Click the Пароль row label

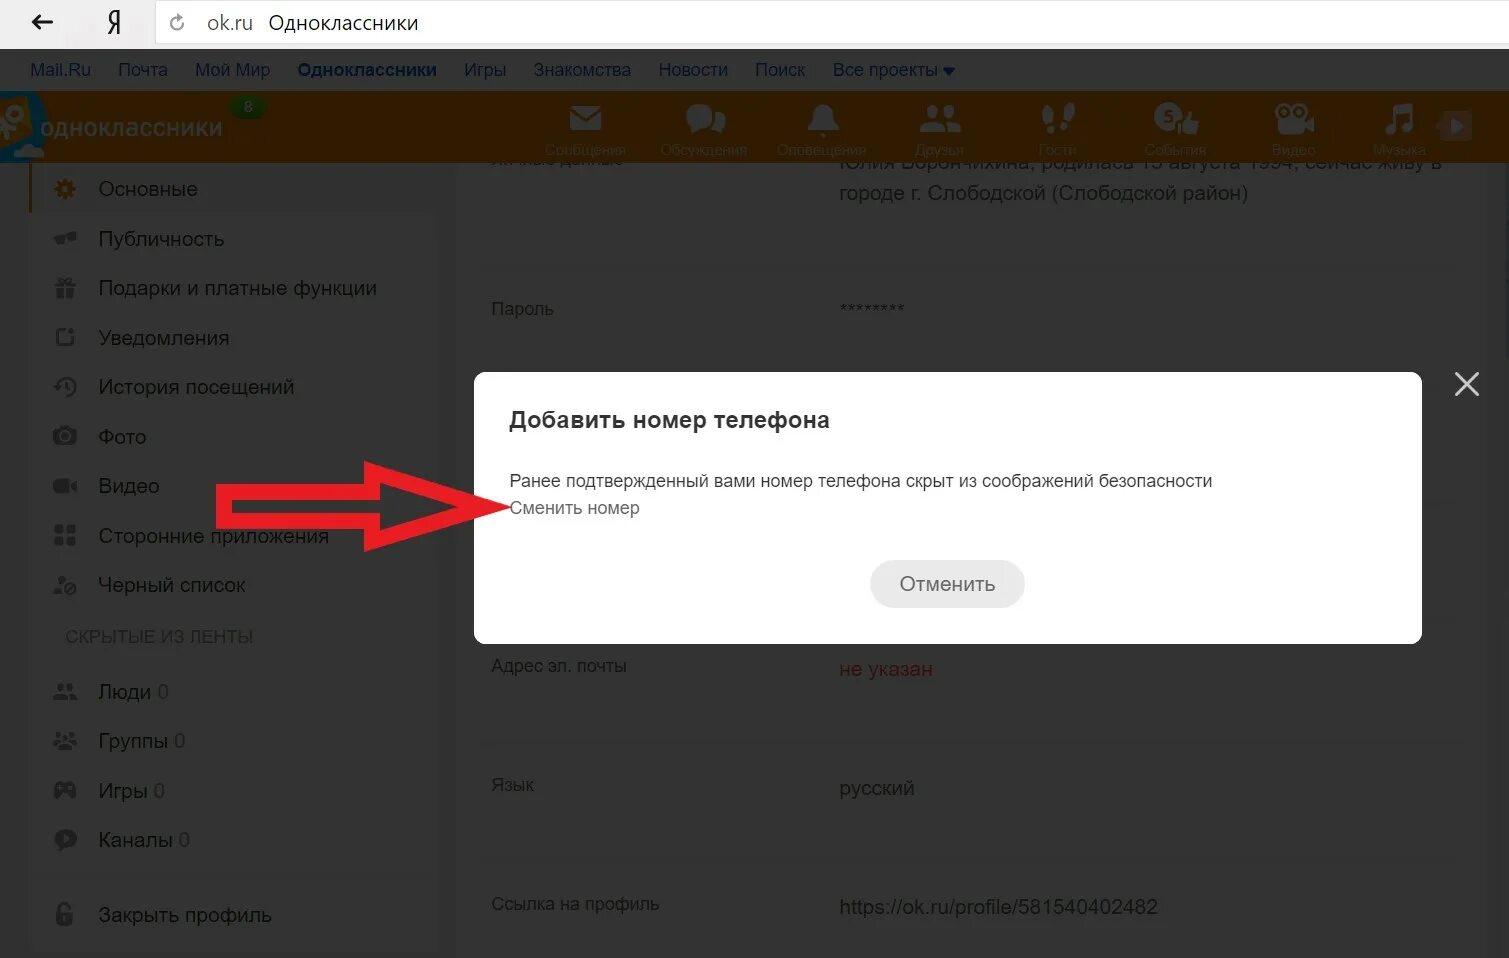(522, 309)
